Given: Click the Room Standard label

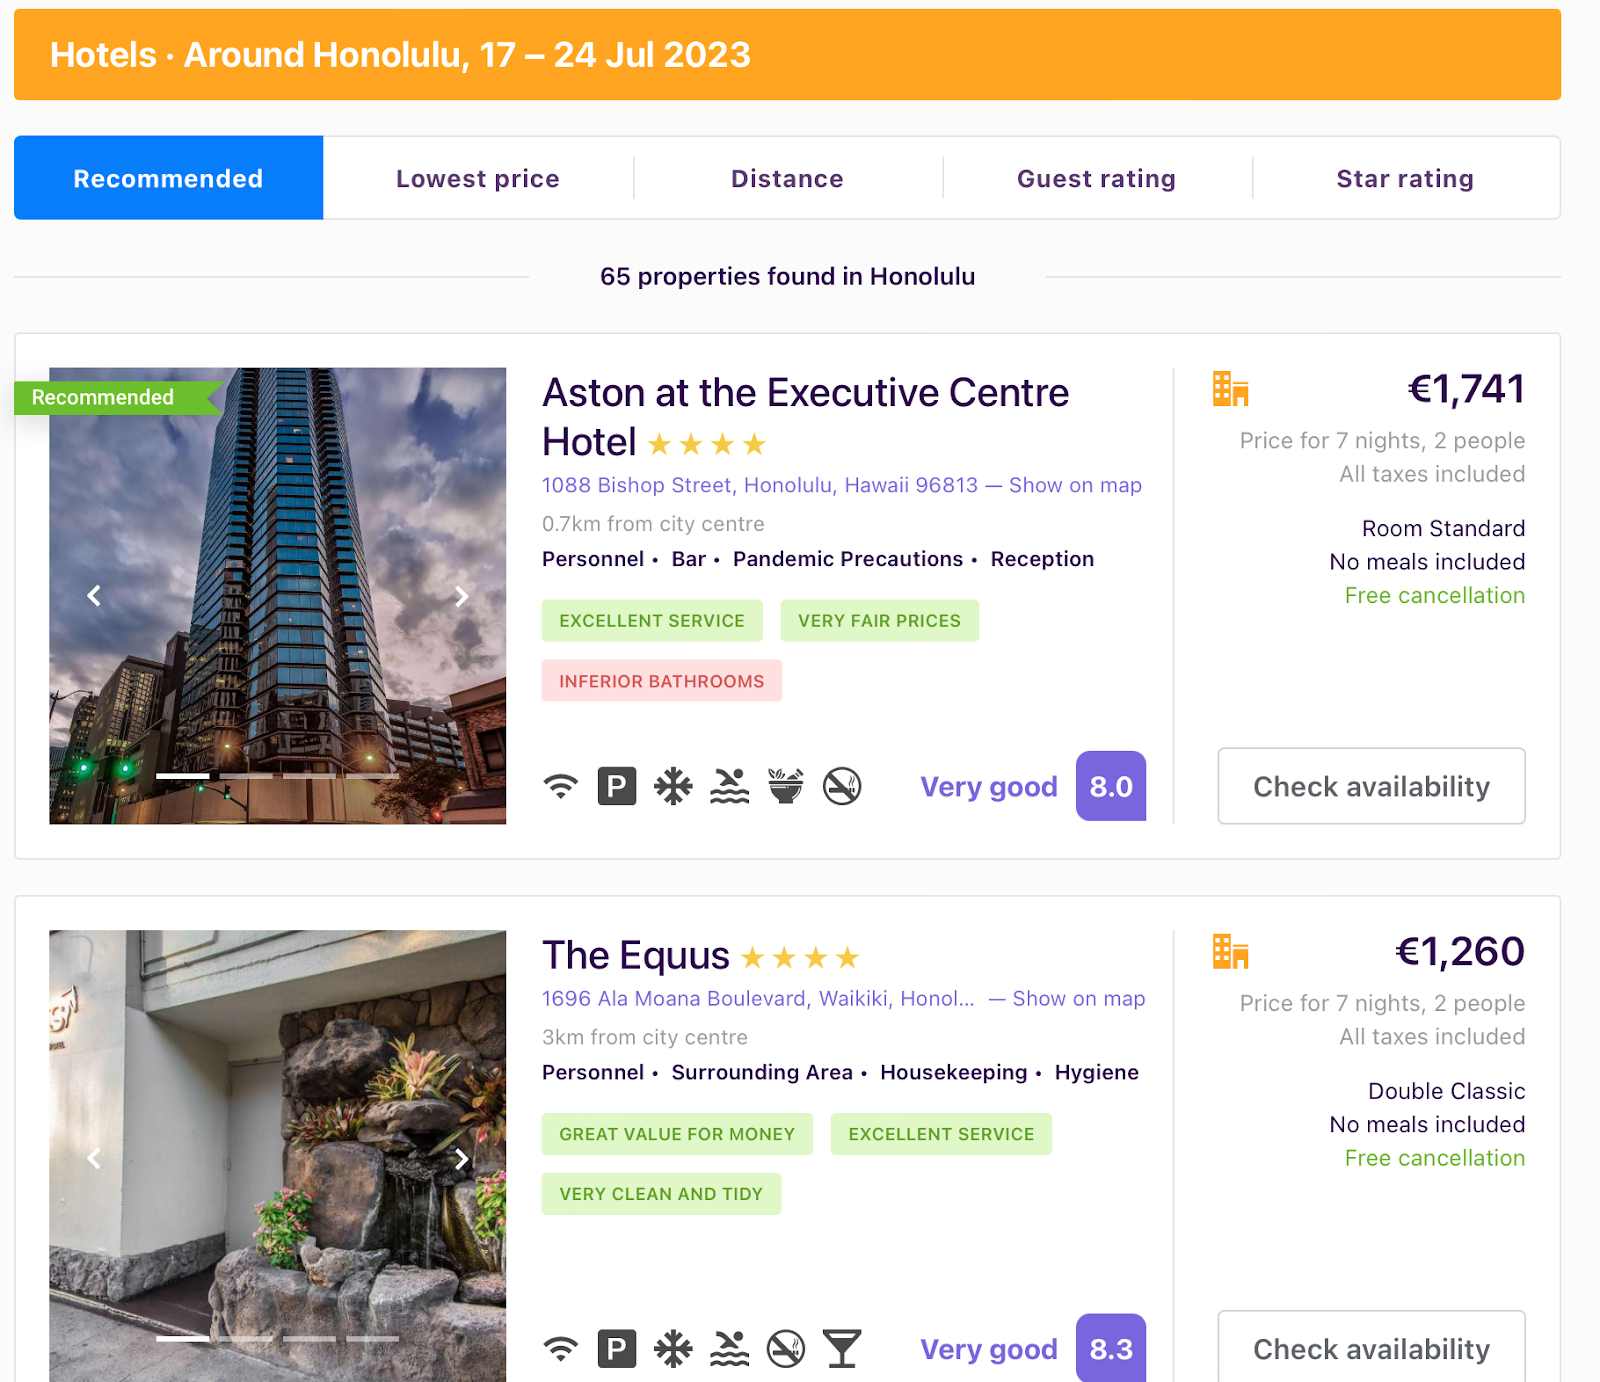Looking at the screenshot, I should 1443,529.
